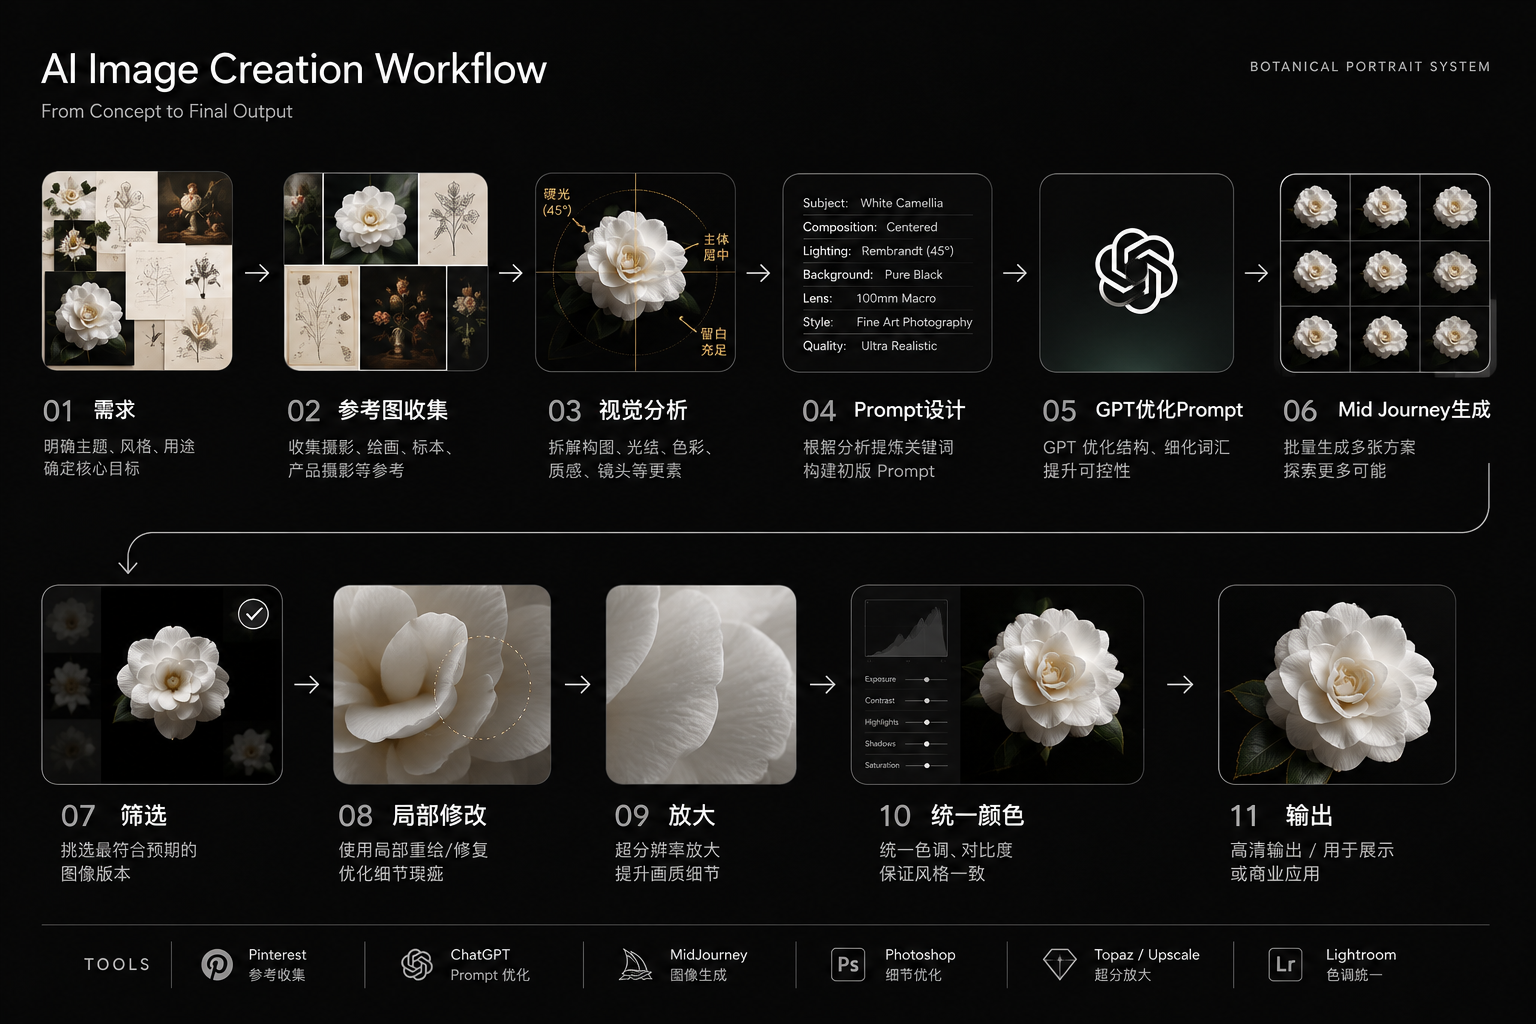Click the '09 放大' step heading

coord(665,816)
